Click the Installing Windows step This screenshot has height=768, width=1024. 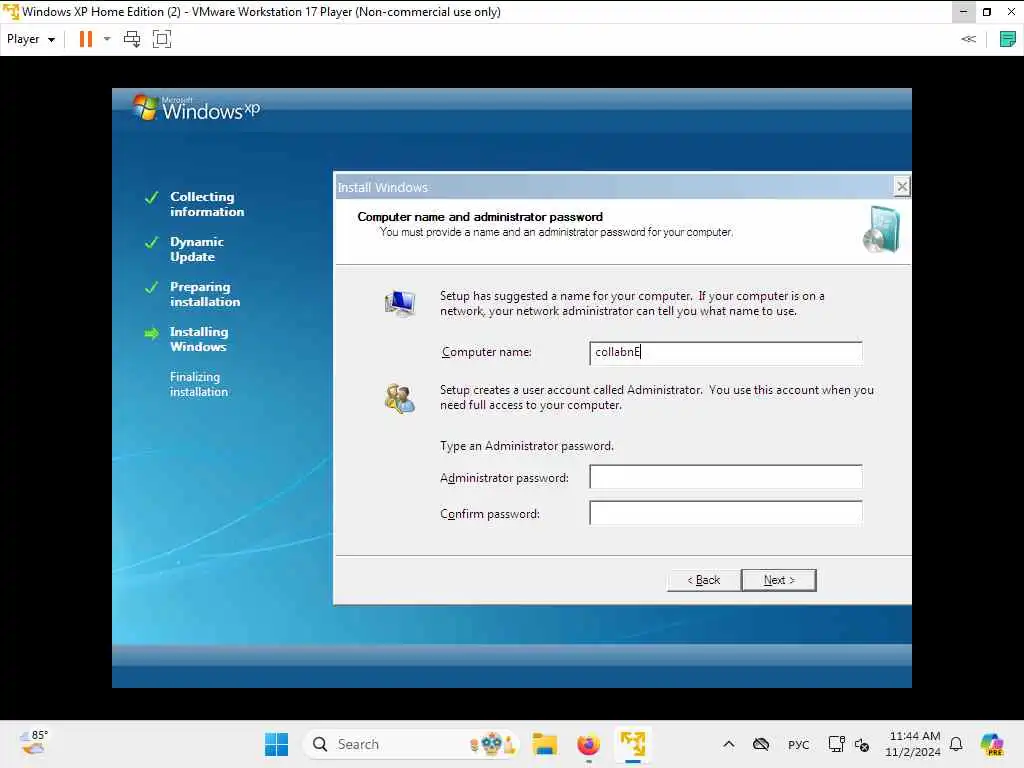click(199, 339)
